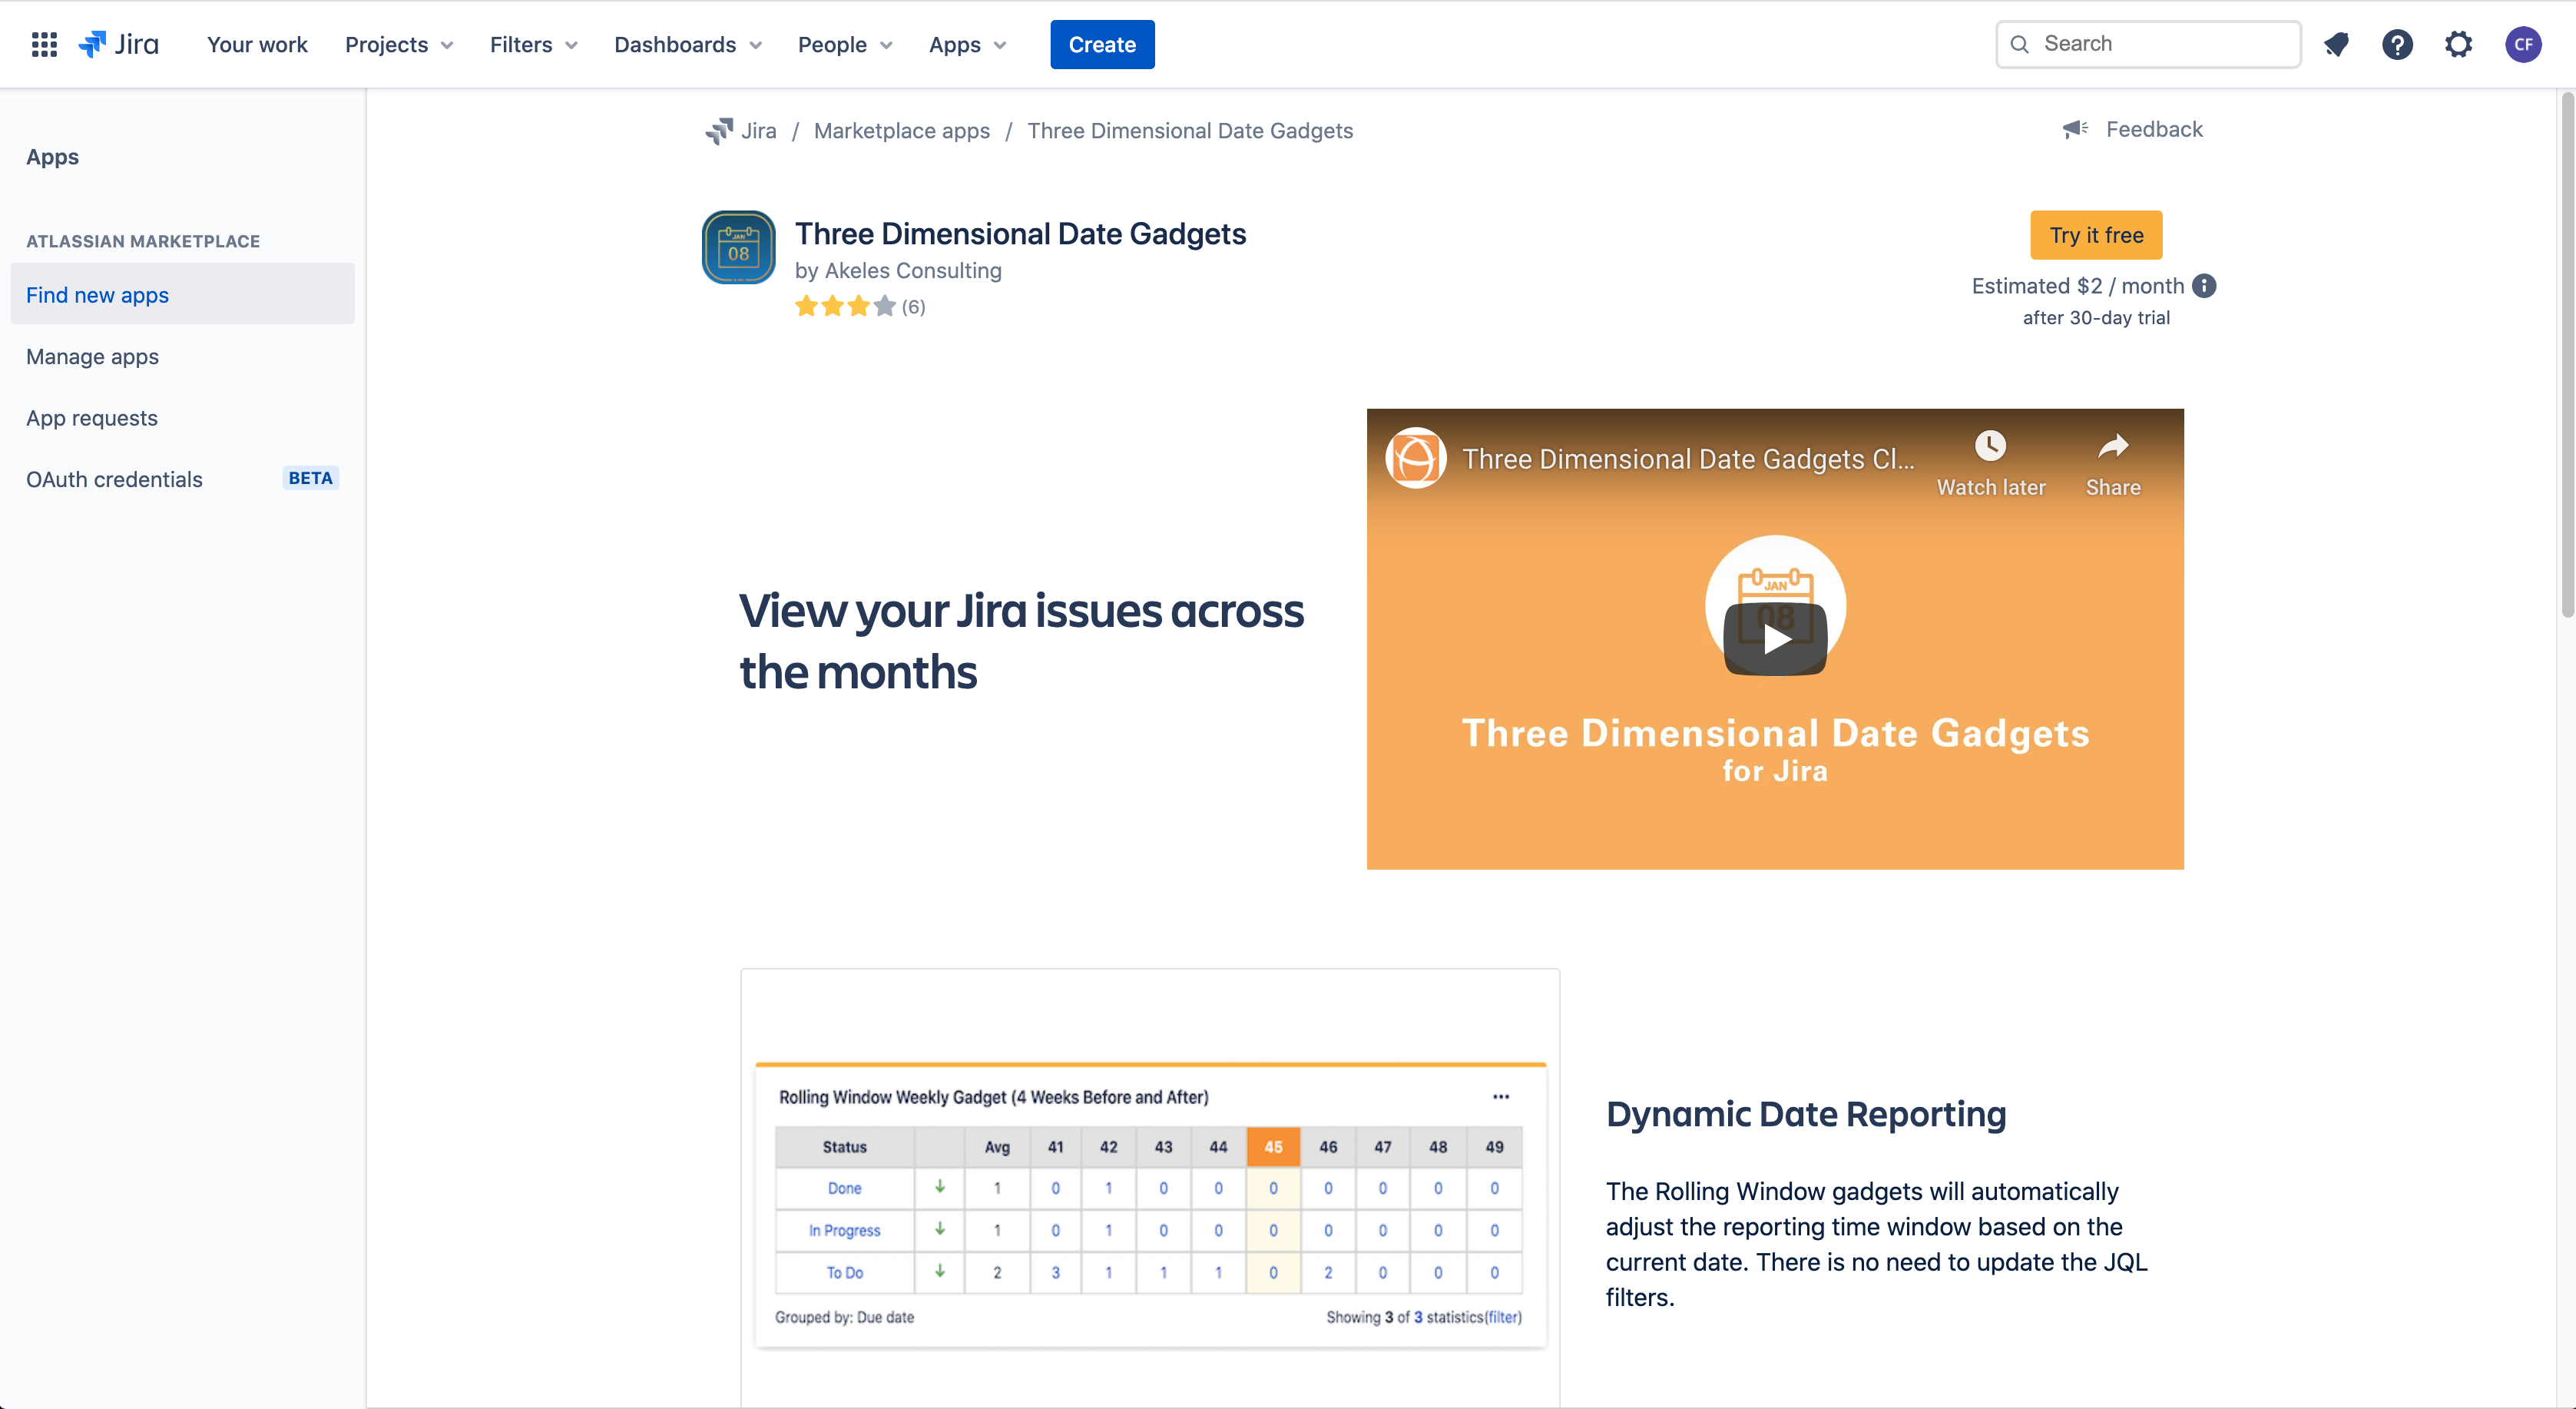Screen dimensions: 2576x1409
Task: Open the notifications icon
Action: click(x=2336, y=44)
